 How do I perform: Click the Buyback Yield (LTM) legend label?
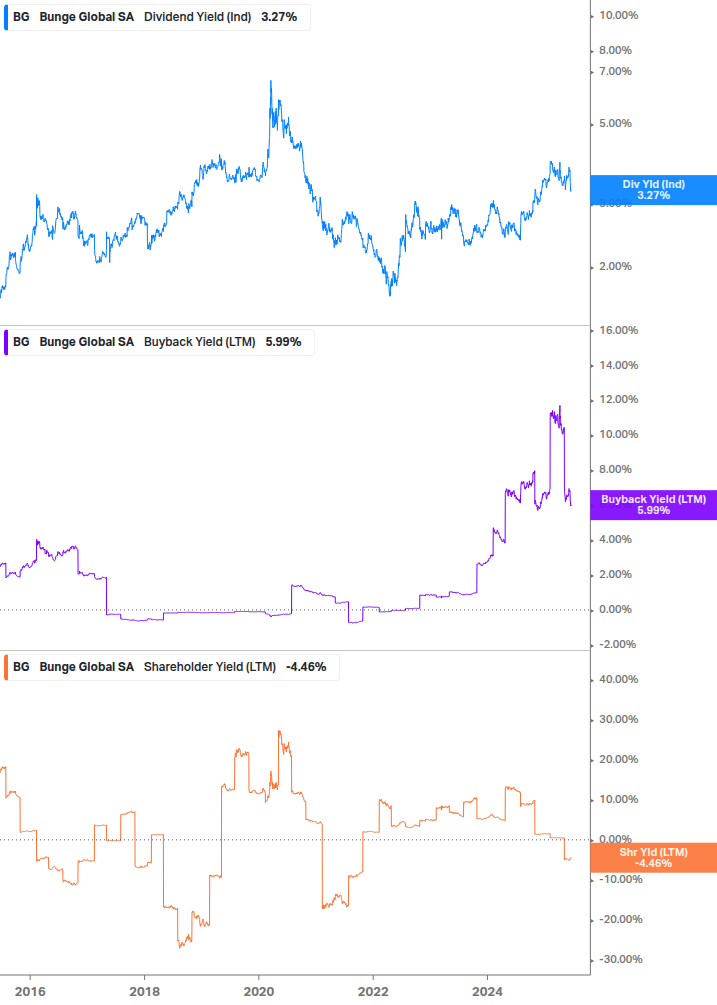[x=199, y=342]
